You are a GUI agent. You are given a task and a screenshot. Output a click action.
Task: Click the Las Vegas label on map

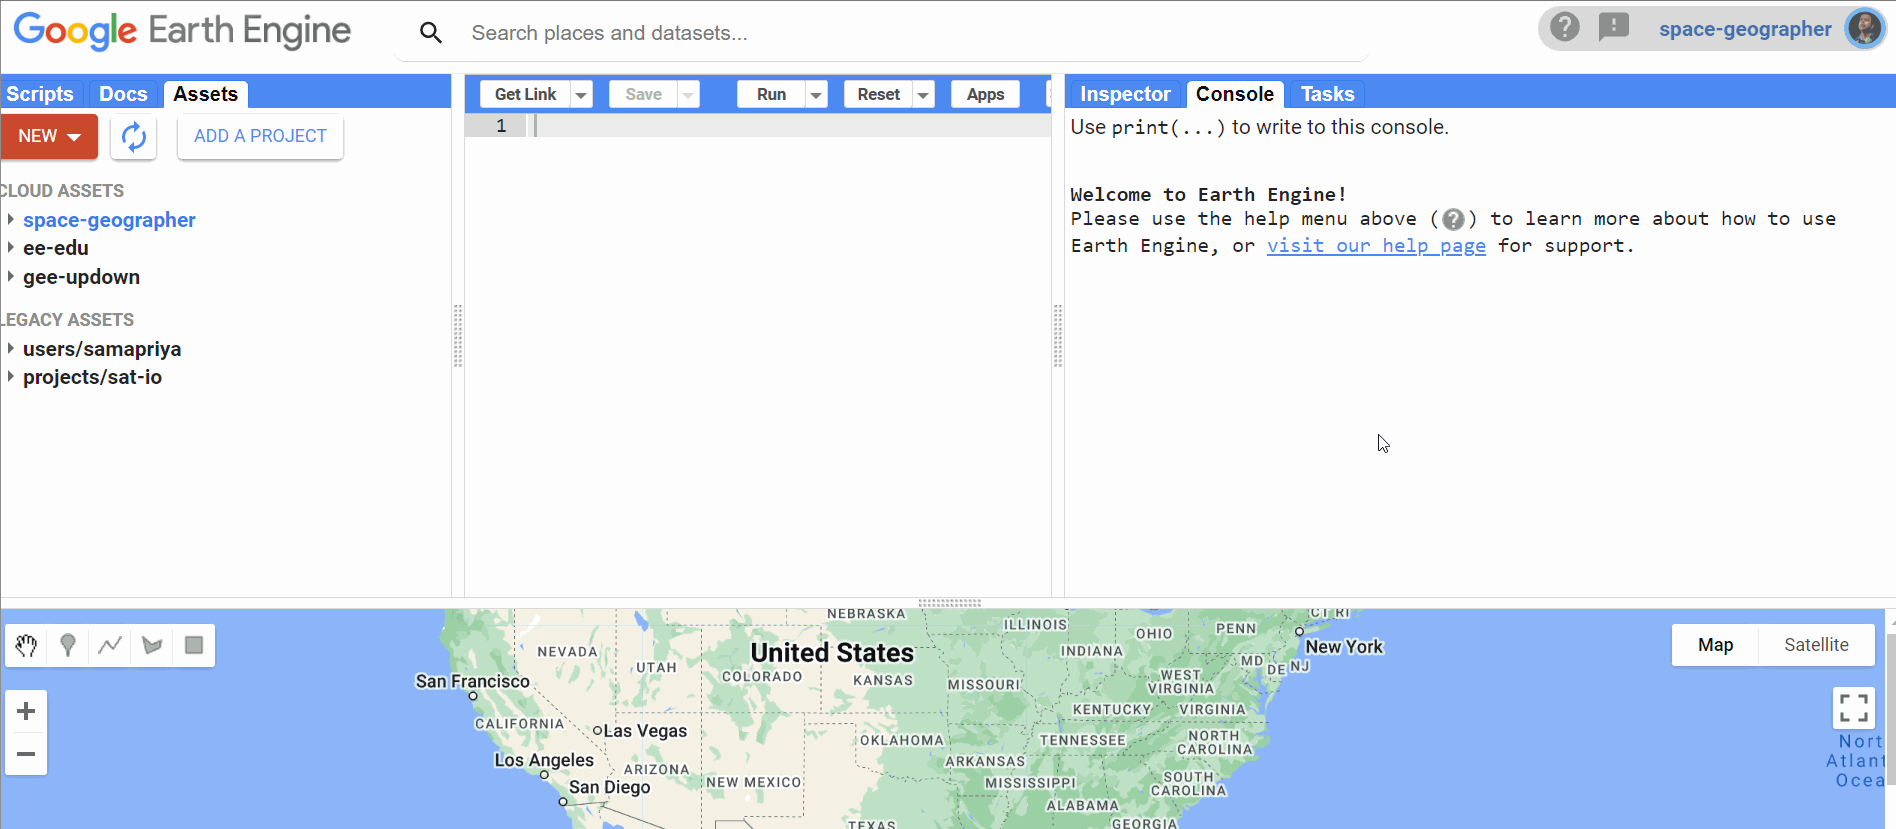tap(645, 731)
